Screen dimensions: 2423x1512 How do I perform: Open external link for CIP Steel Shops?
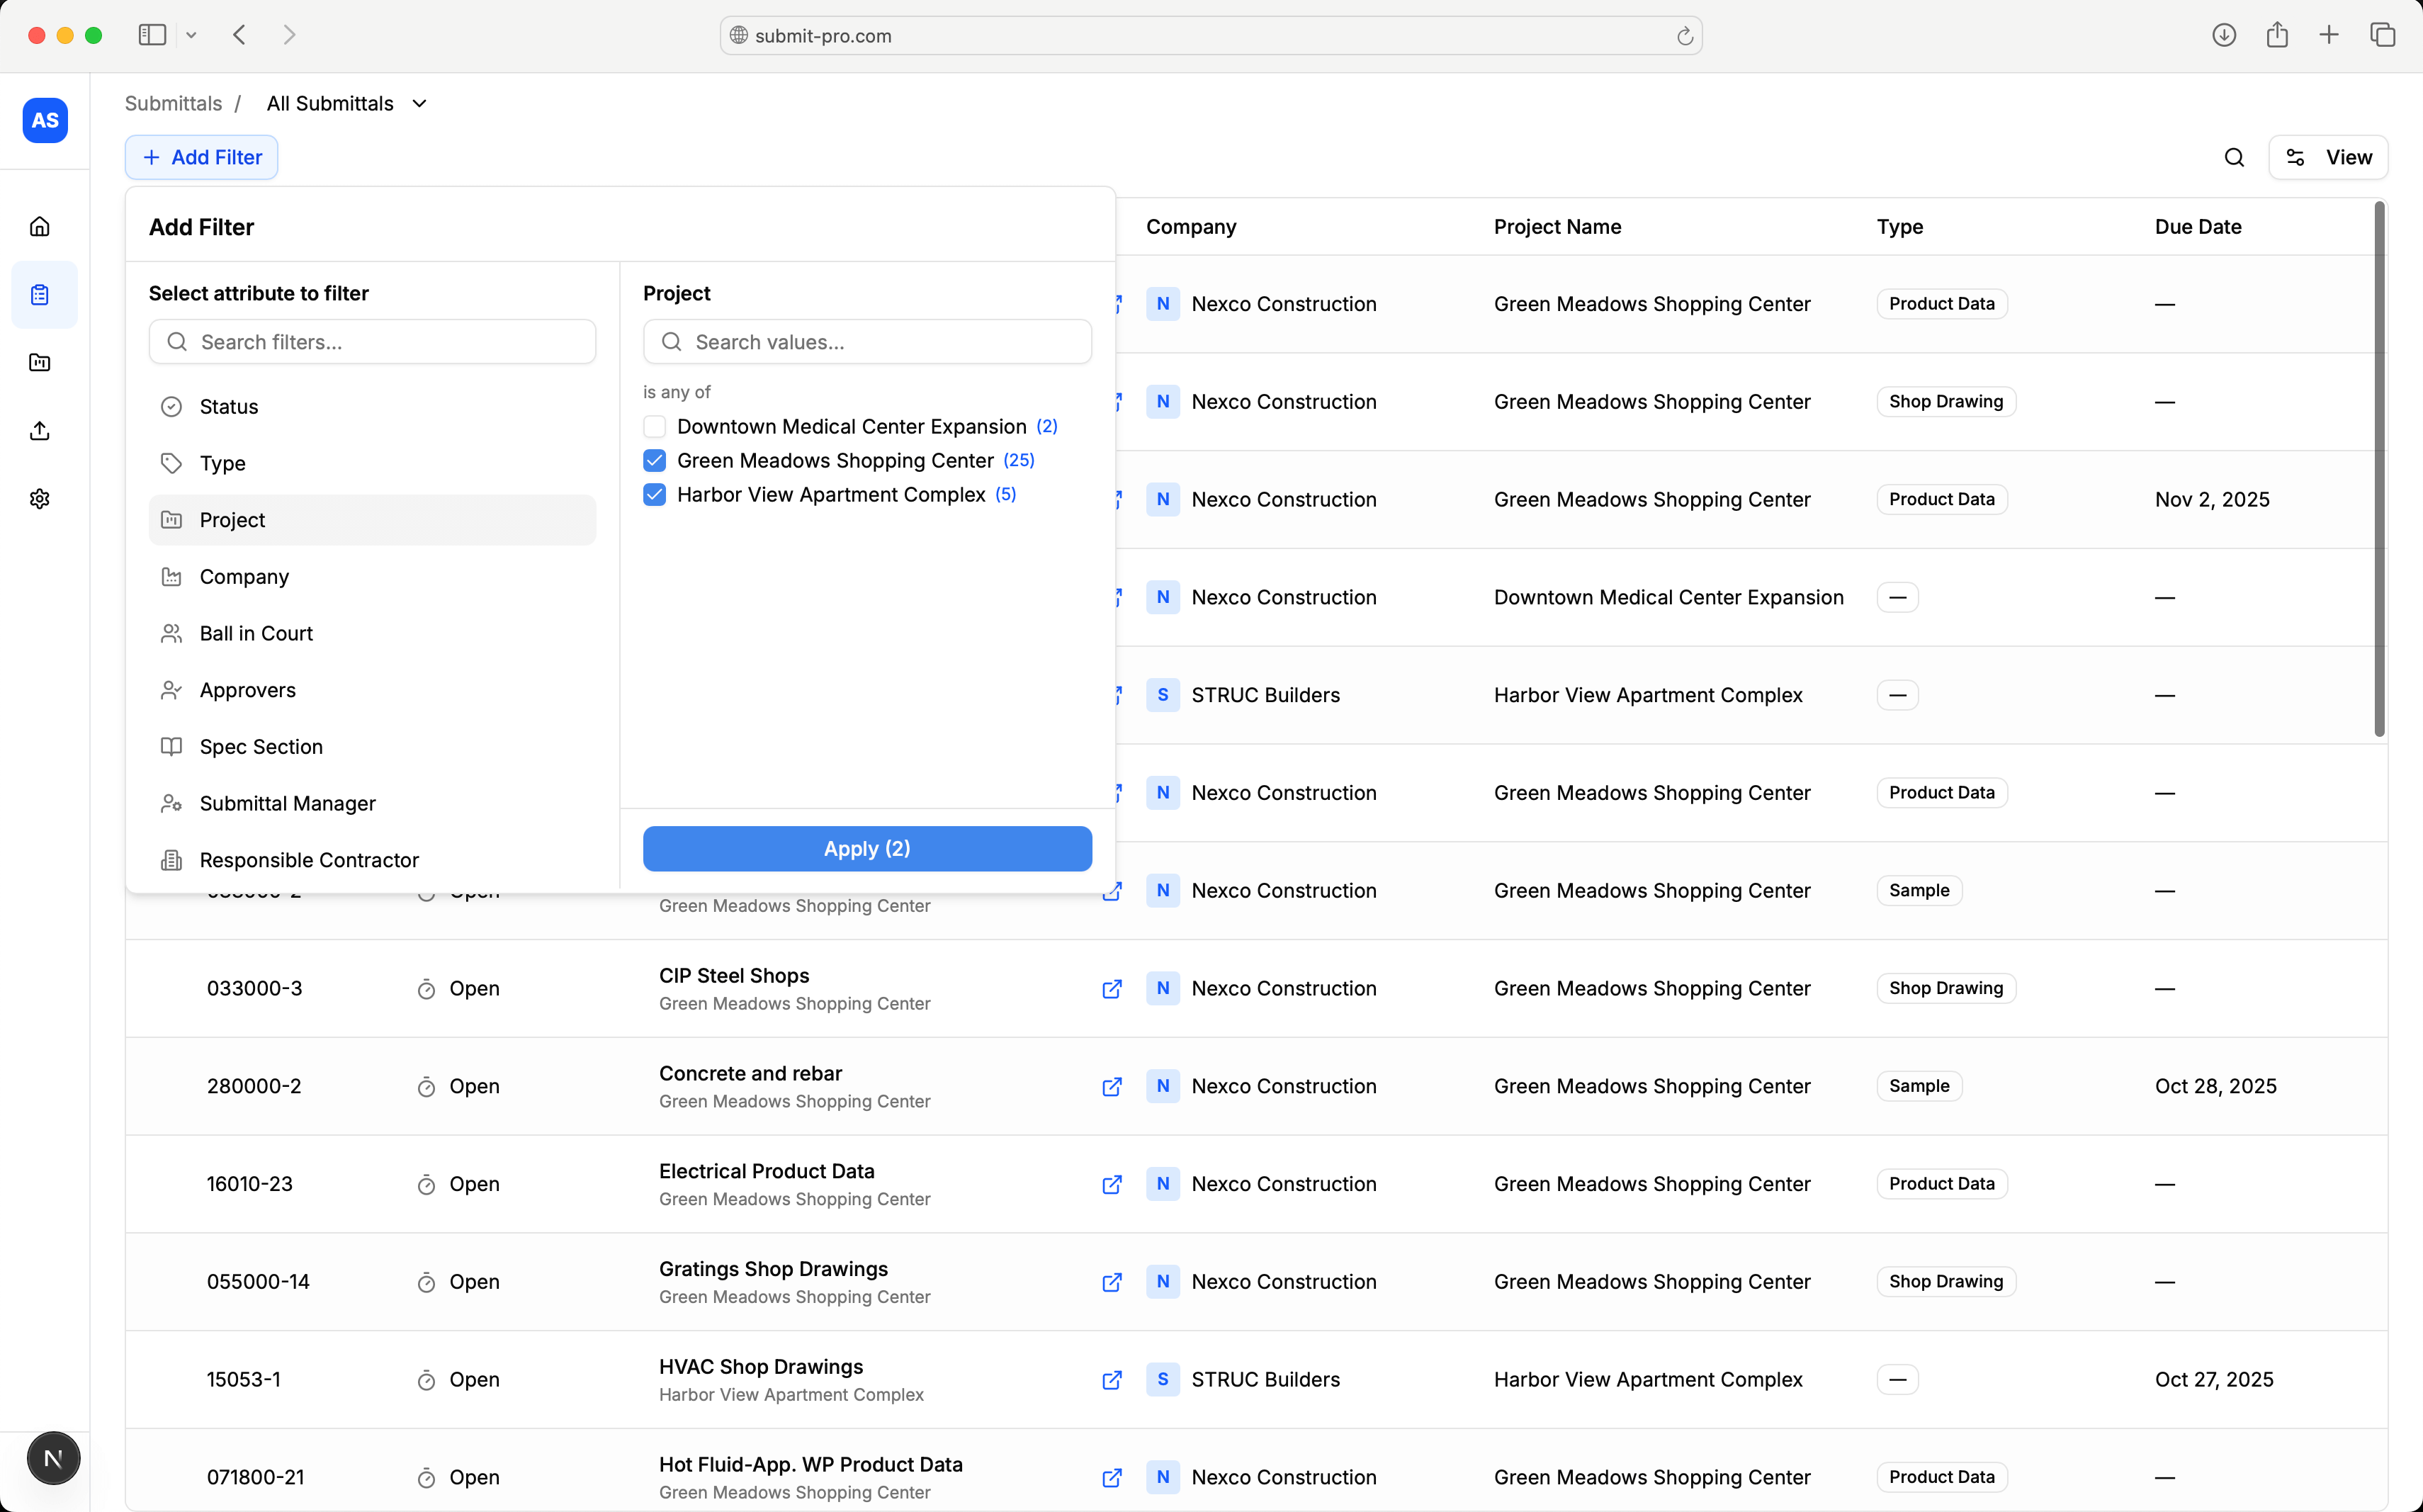pyautogui.click(x=1111, y=989)
